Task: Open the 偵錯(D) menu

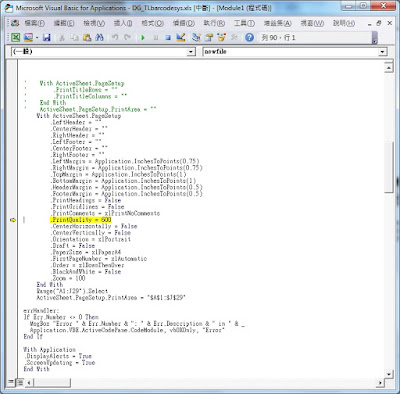Action: coord(183,23)
